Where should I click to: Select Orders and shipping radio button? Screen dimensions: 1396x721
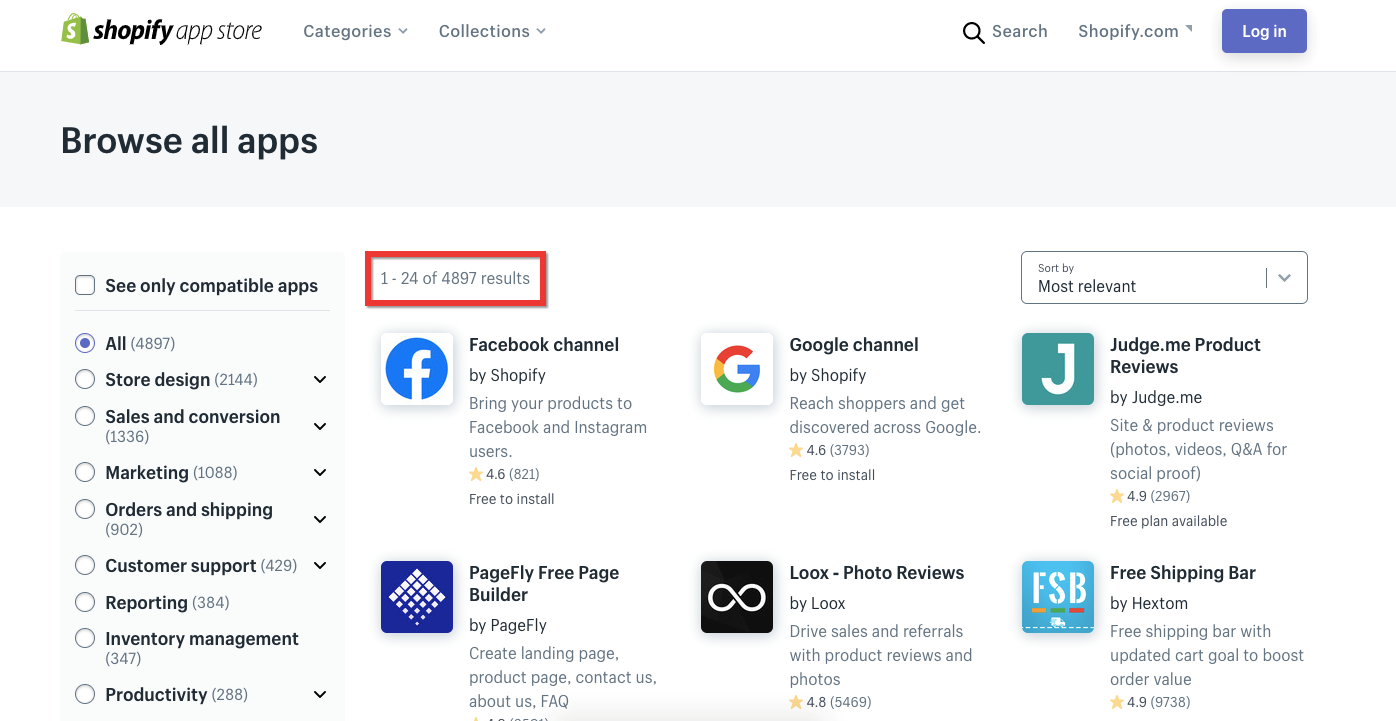click(85, 509)
